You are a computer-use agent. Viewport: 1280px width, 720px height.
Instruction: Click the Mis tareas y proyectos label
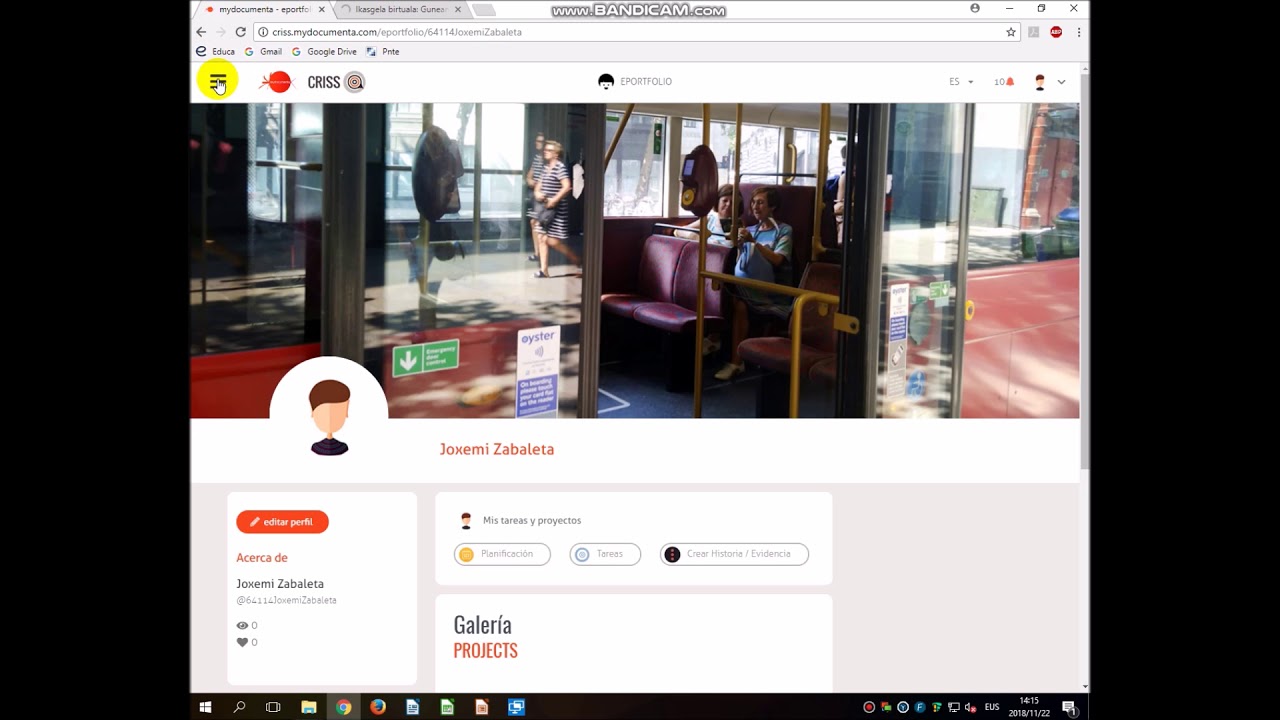(x=532, y=520)
